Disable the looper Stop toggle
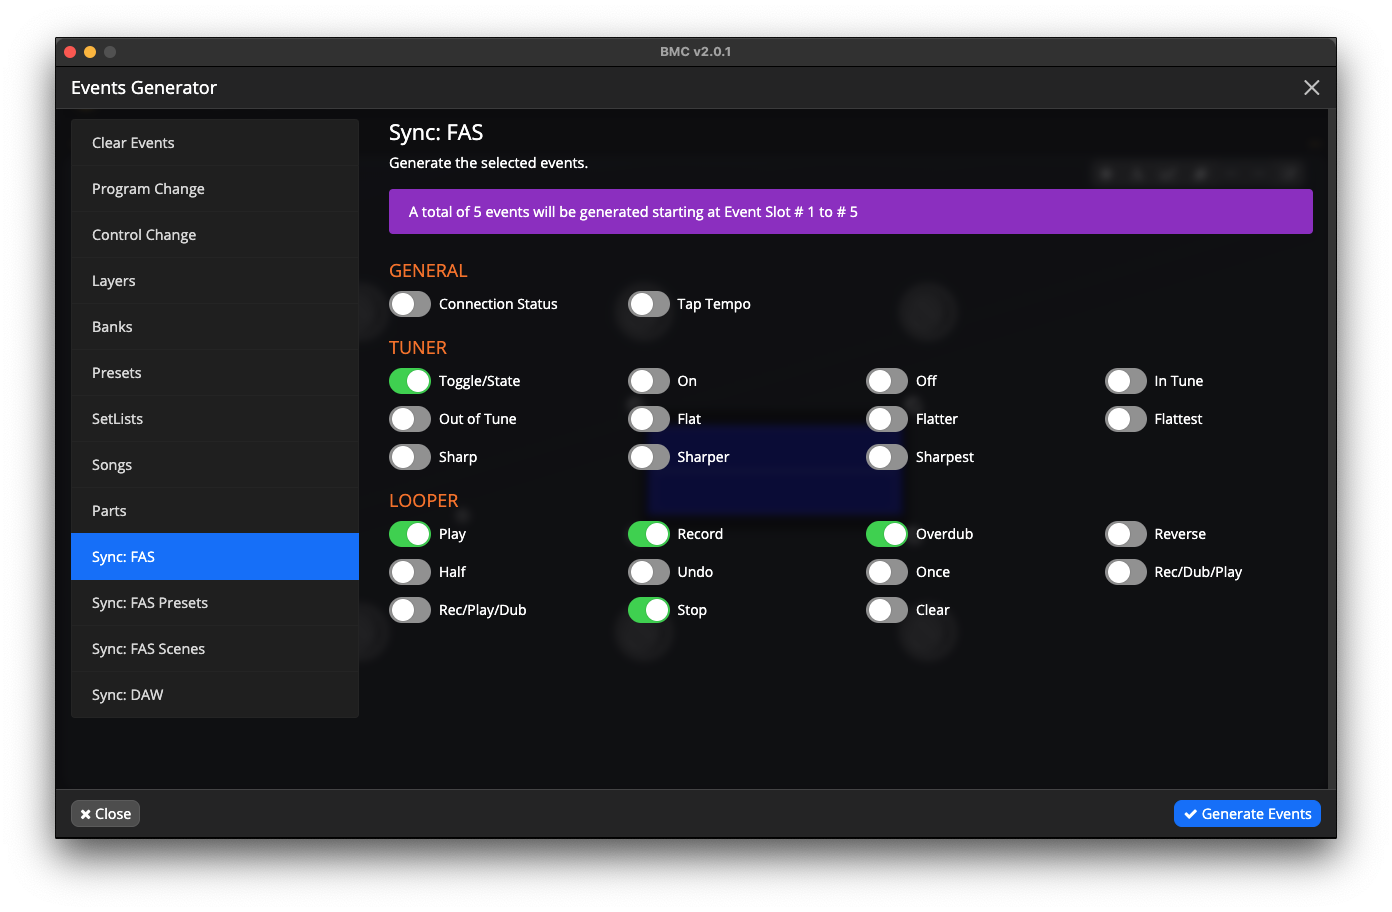The width and height of the screenshot is (1392, 912). [649, 610]
